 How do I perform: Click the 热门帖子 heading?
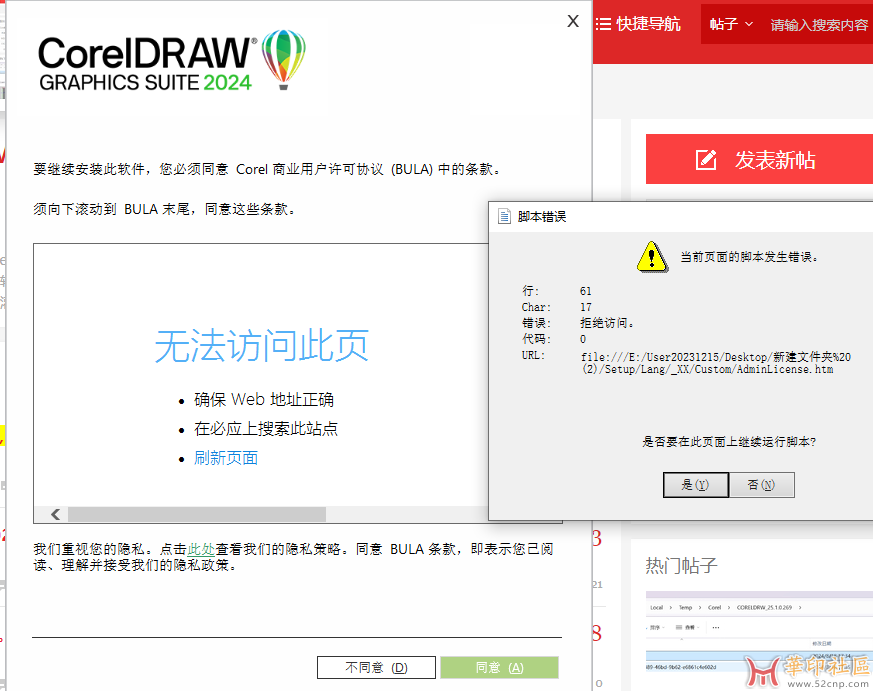[681, 565]
